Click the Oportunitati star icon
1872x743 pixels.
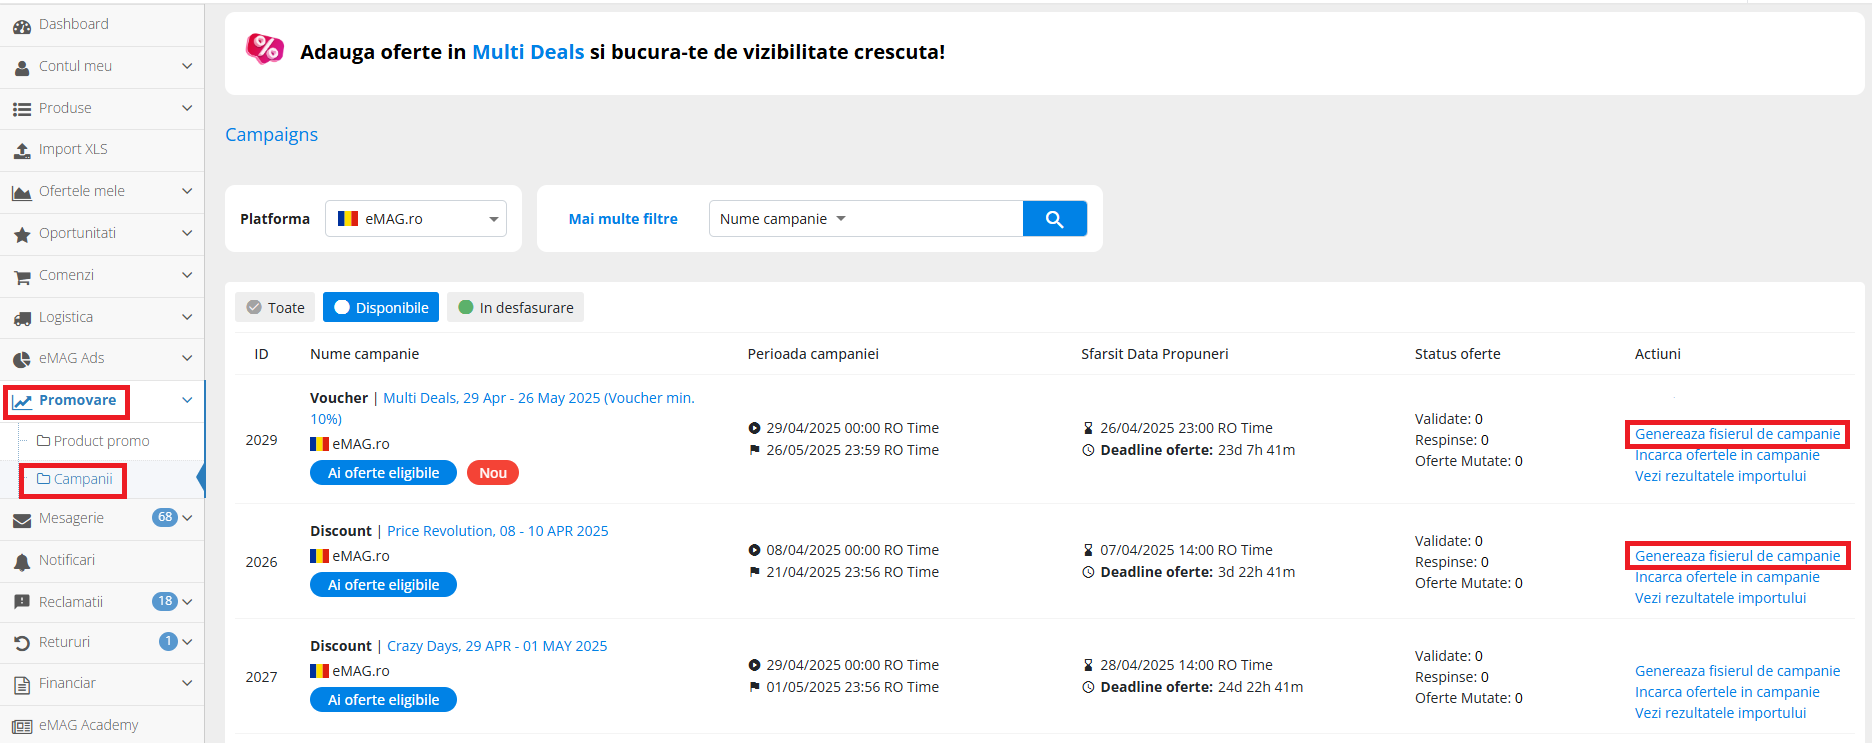[22, 234]
